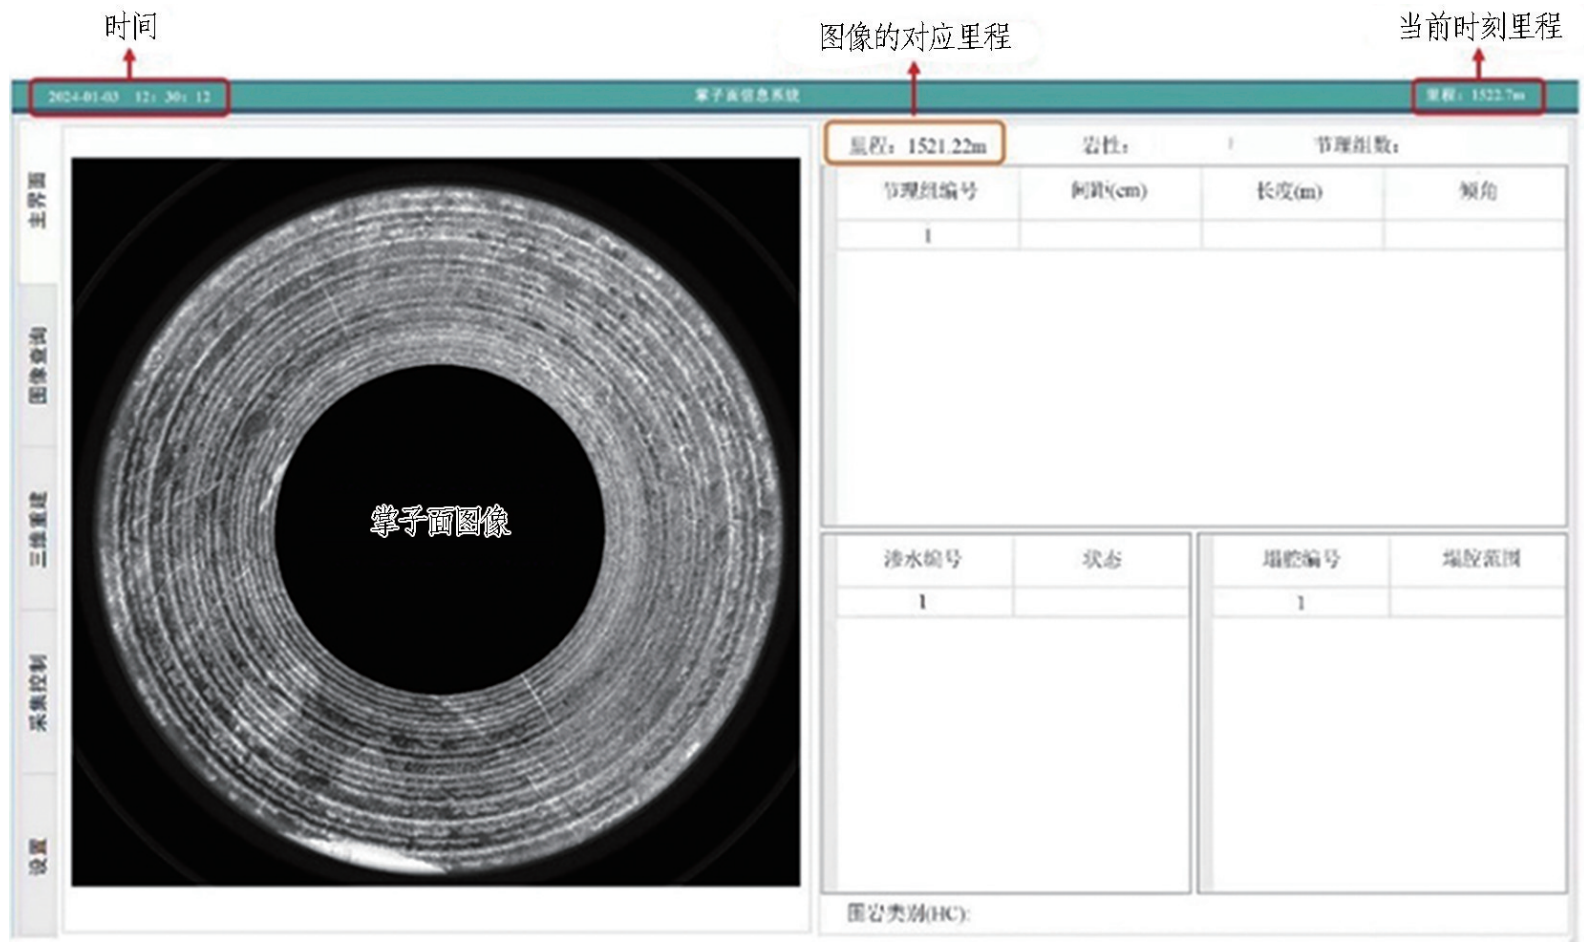Click the 状态 column header in seepage table

1101,560
